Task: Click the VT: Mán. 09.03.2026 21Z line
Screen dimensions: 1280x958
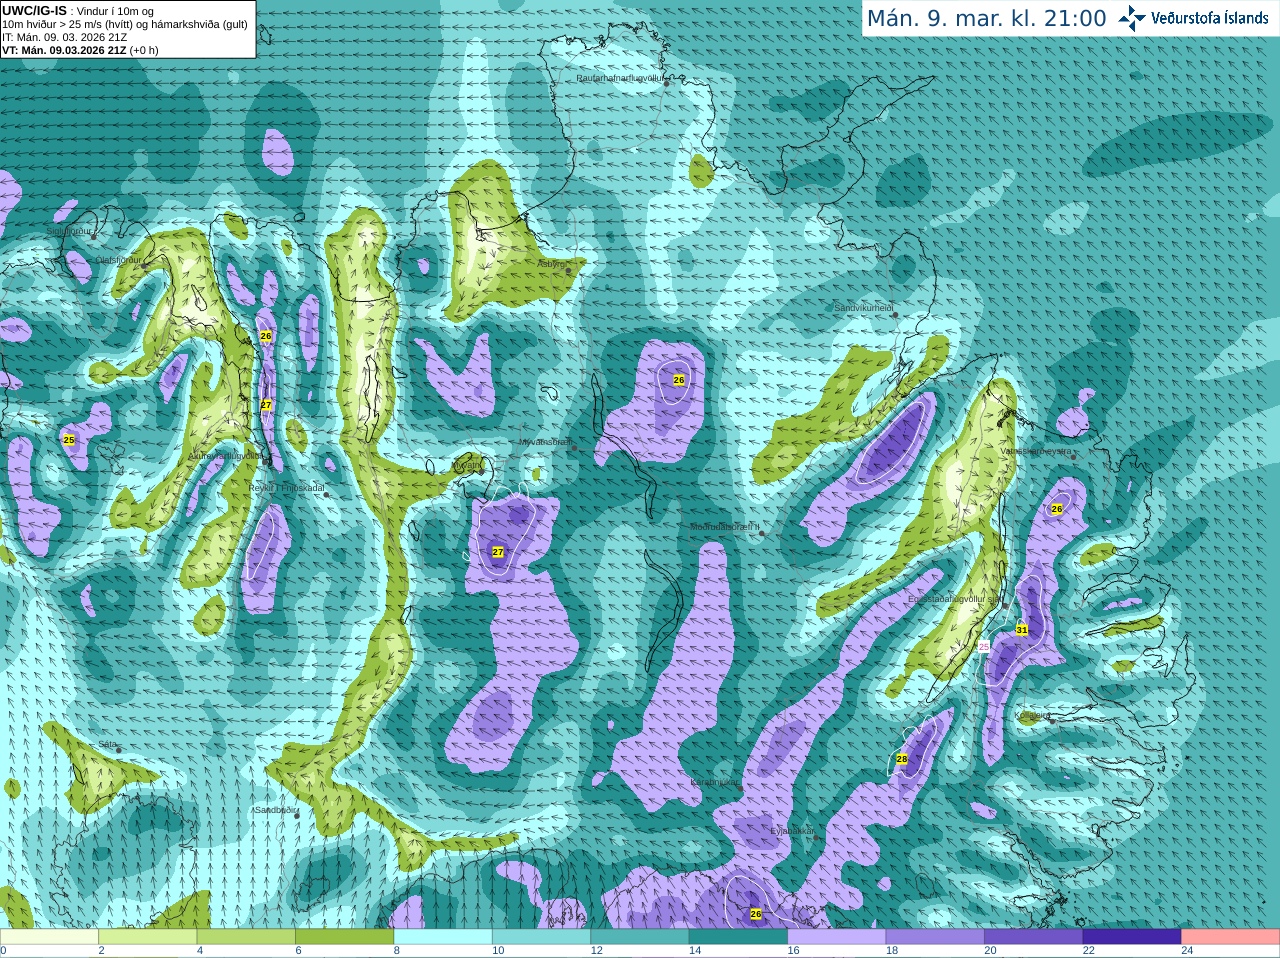Action: coord(80,50)
